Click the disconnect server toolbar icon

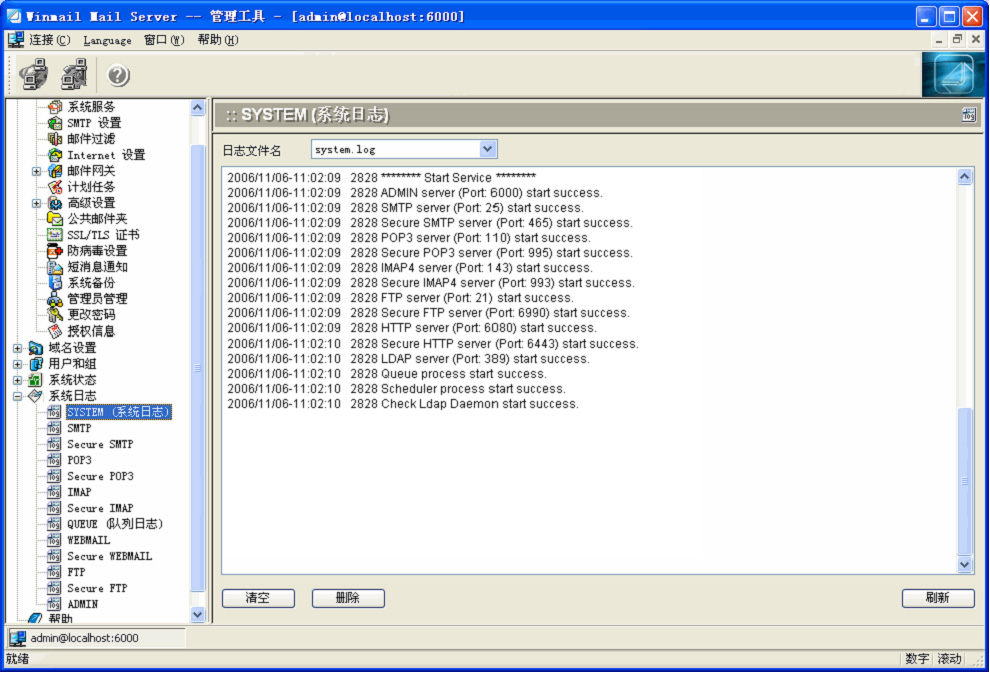(75, 74)
